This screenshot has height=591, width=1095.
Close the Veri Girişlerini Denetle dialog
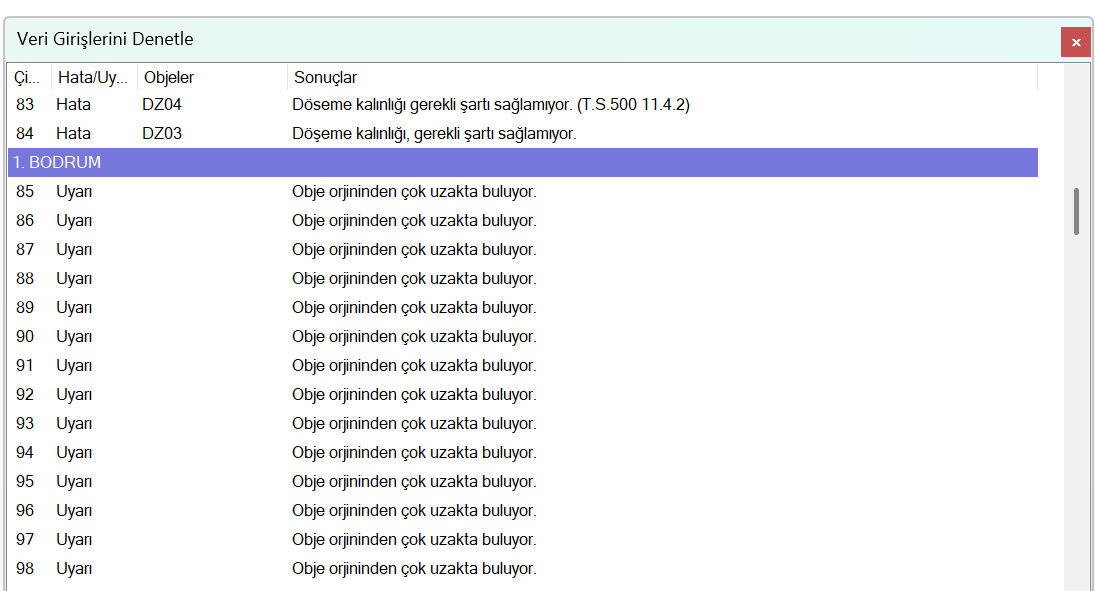(x=1075, y=43)
